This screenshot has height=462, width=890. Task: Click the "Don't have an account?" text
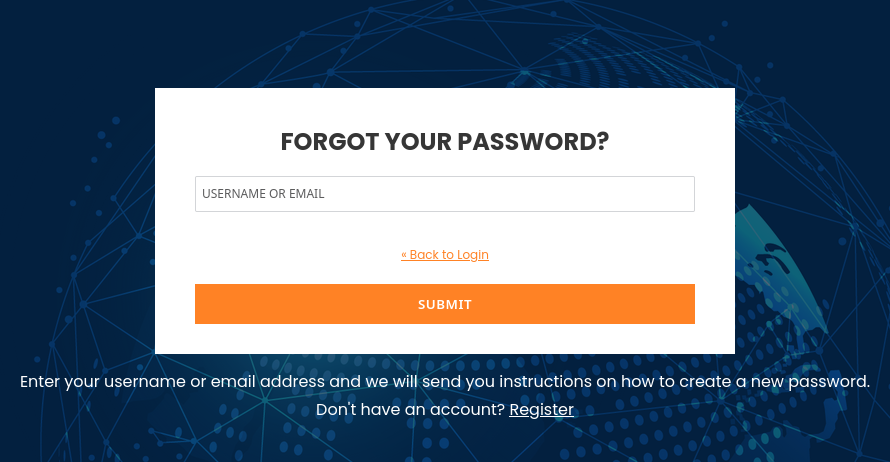click(410, 410)
